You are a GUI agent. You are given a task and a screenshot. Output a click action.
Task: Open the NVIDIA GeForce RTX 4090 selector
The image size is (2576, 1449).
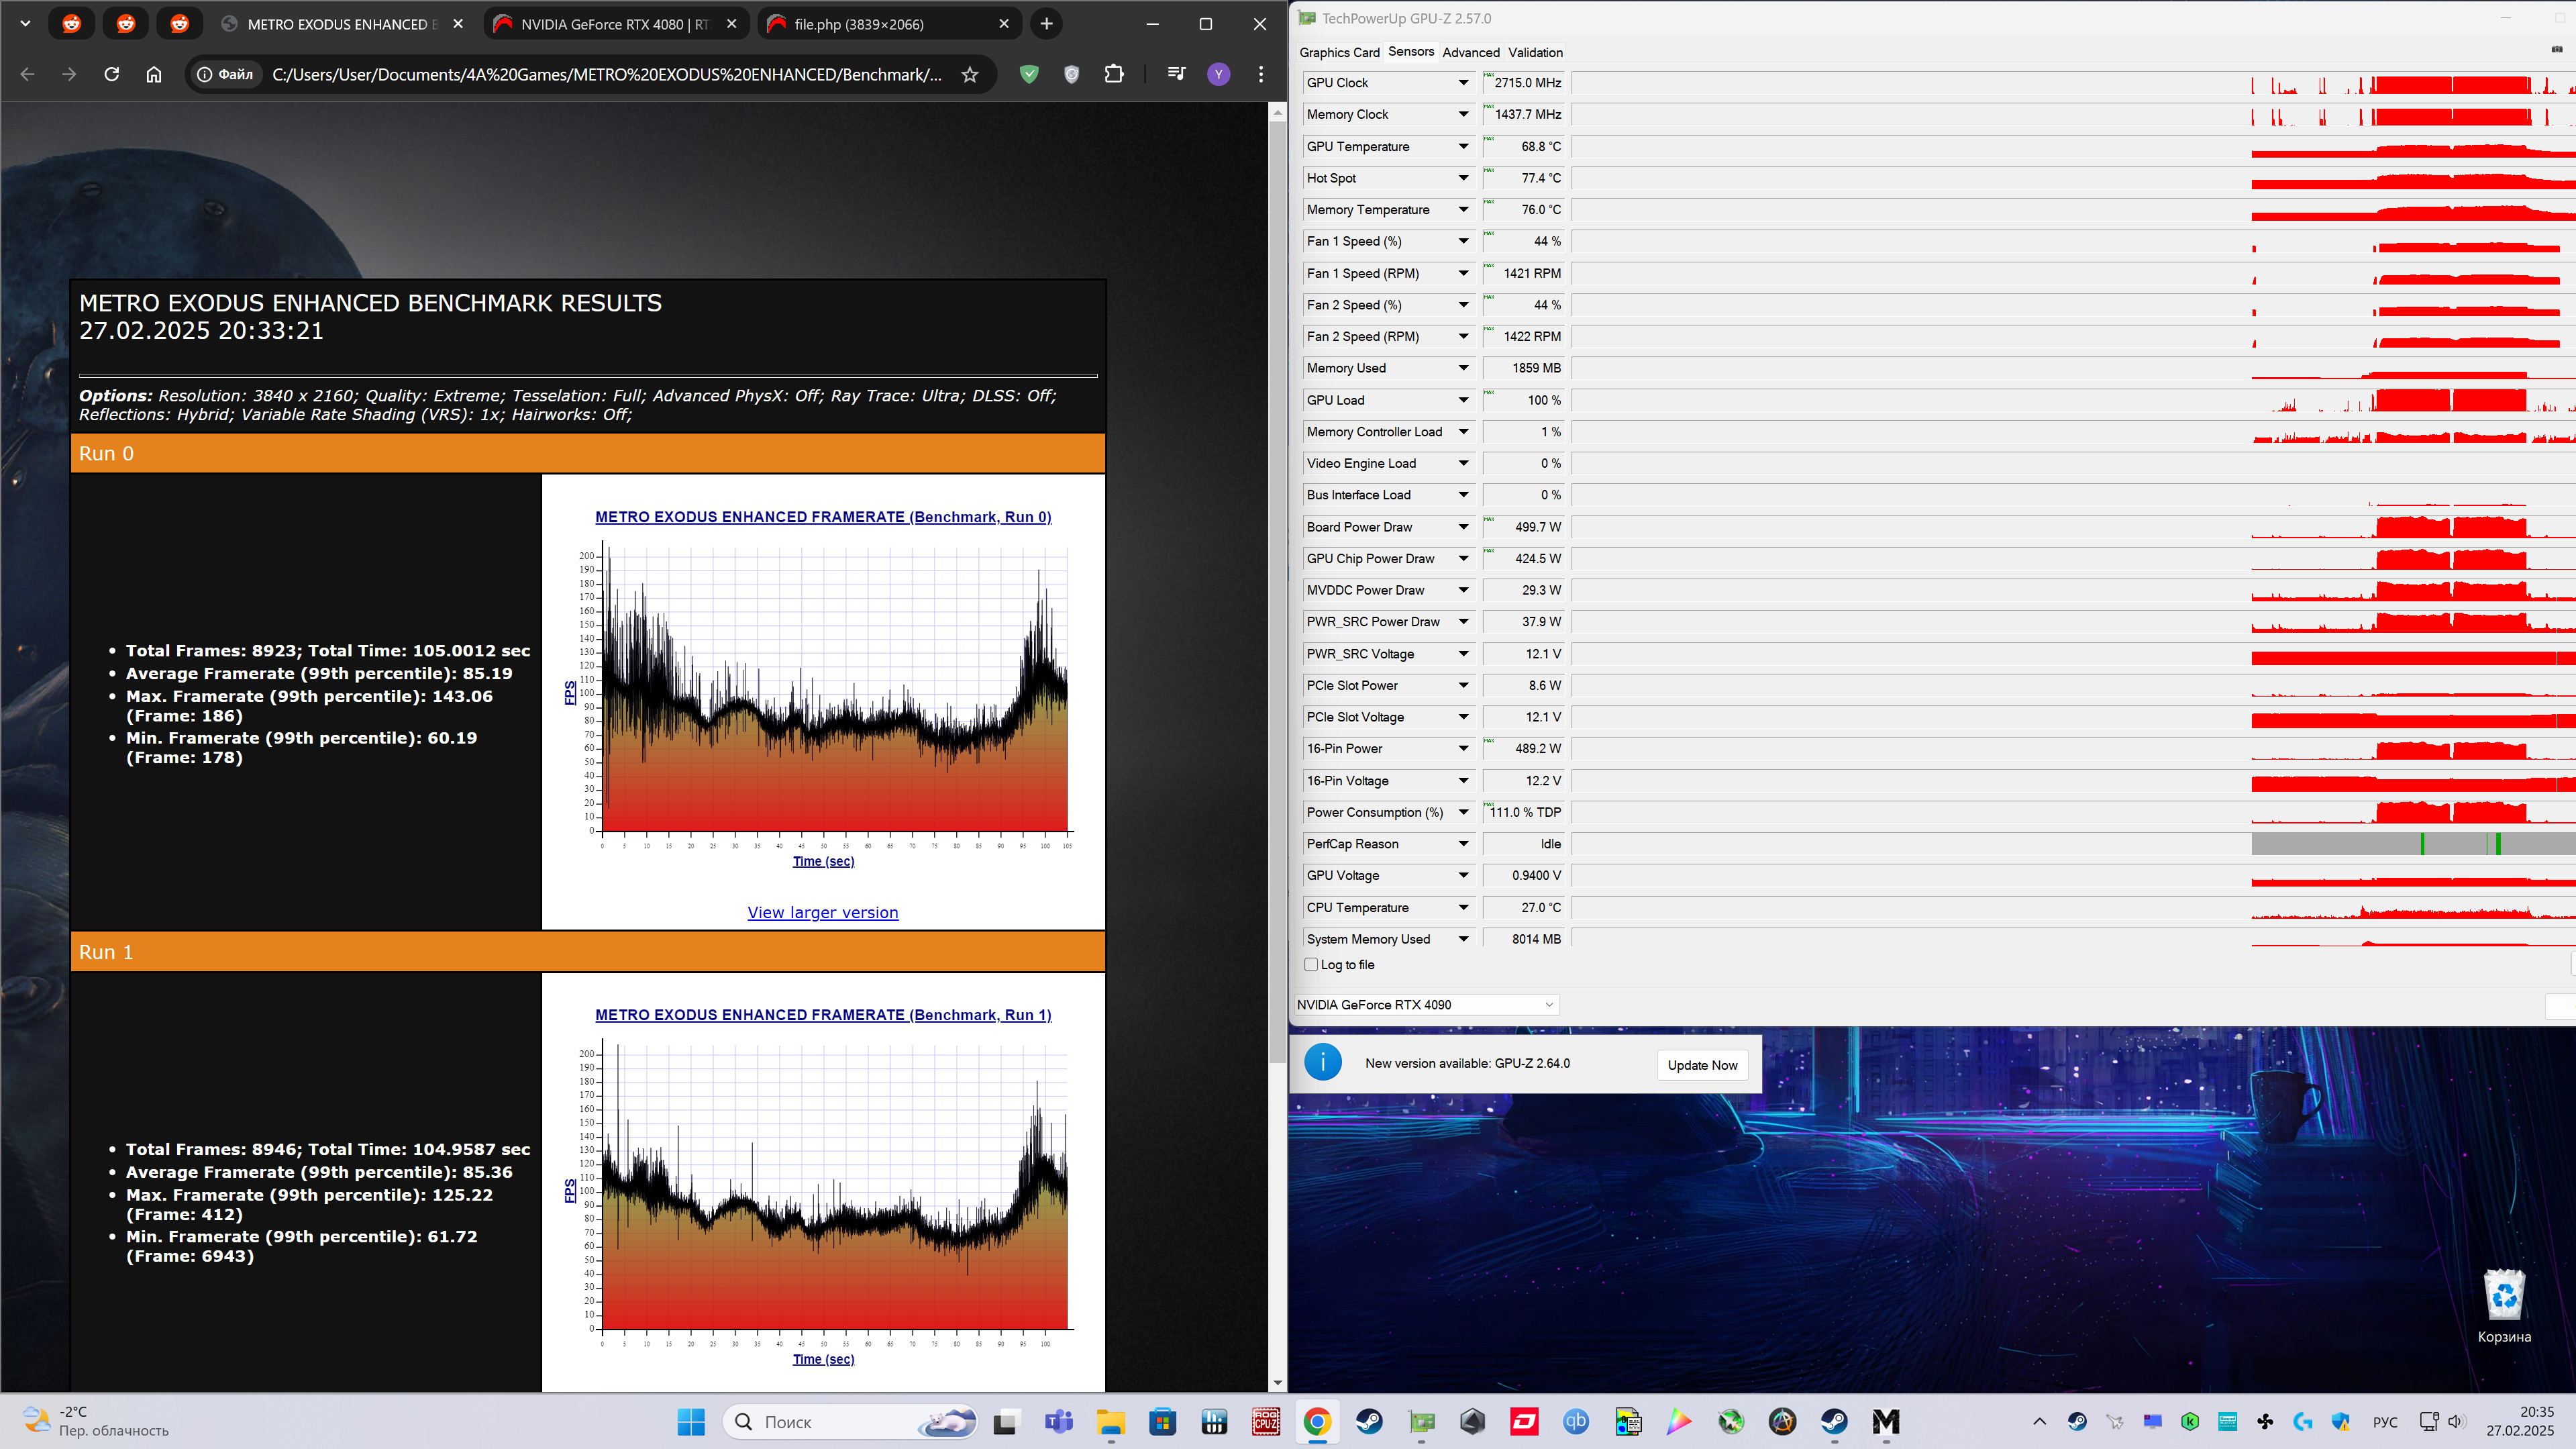pos(1426,1005)
